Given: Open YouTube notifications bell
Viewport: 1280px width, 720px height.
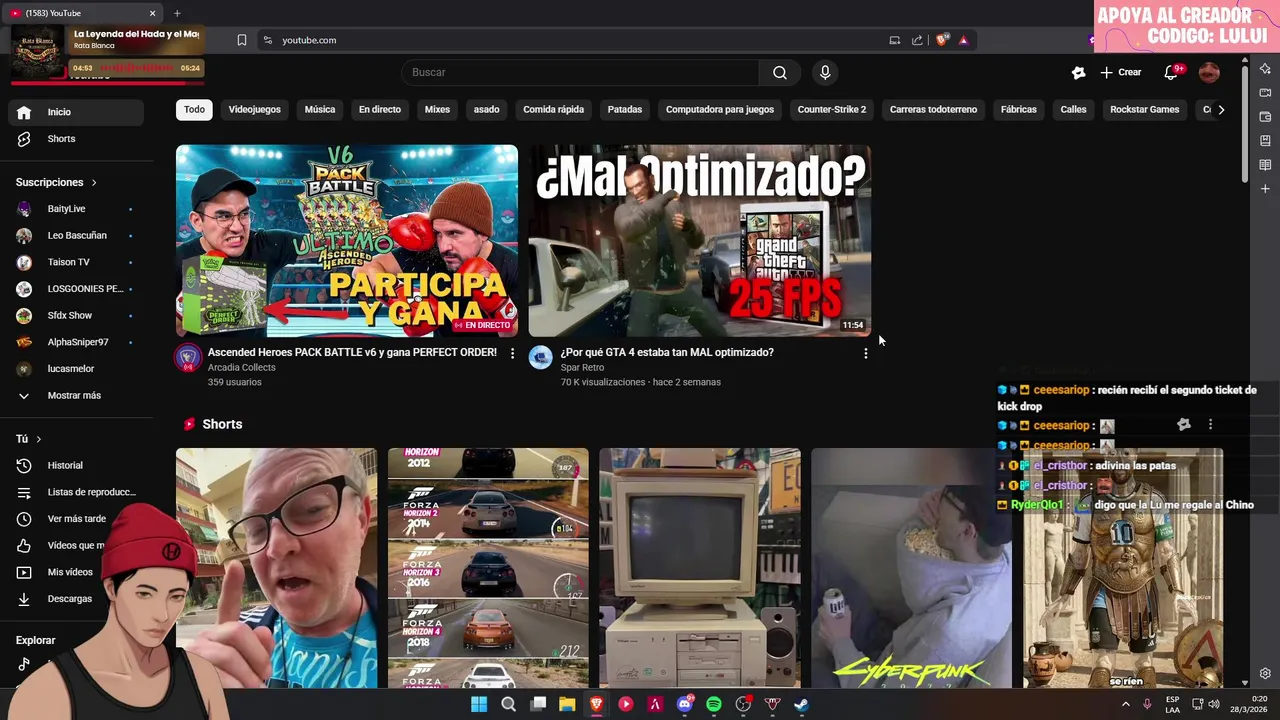Looking at the screenshot, I should click(x=1171, y=72).
